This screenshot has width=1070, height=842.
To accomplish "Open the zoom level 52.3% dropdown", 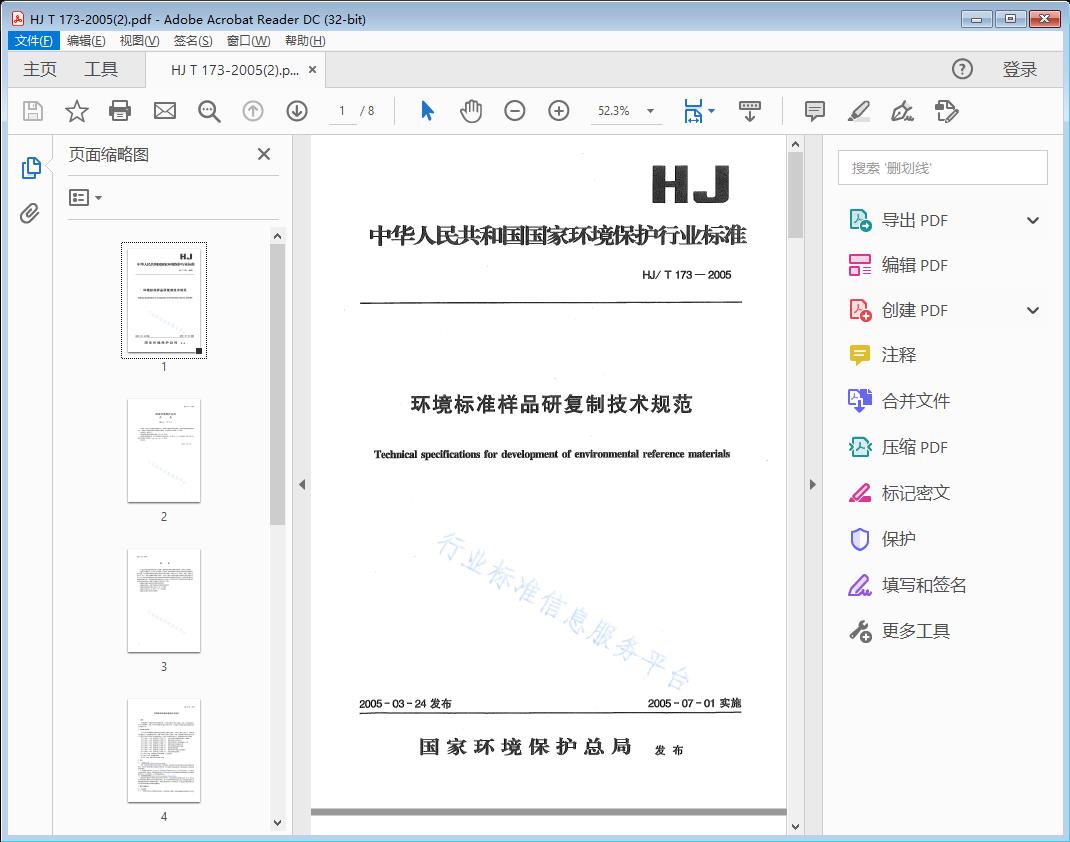I will click(x=650, y=111).
